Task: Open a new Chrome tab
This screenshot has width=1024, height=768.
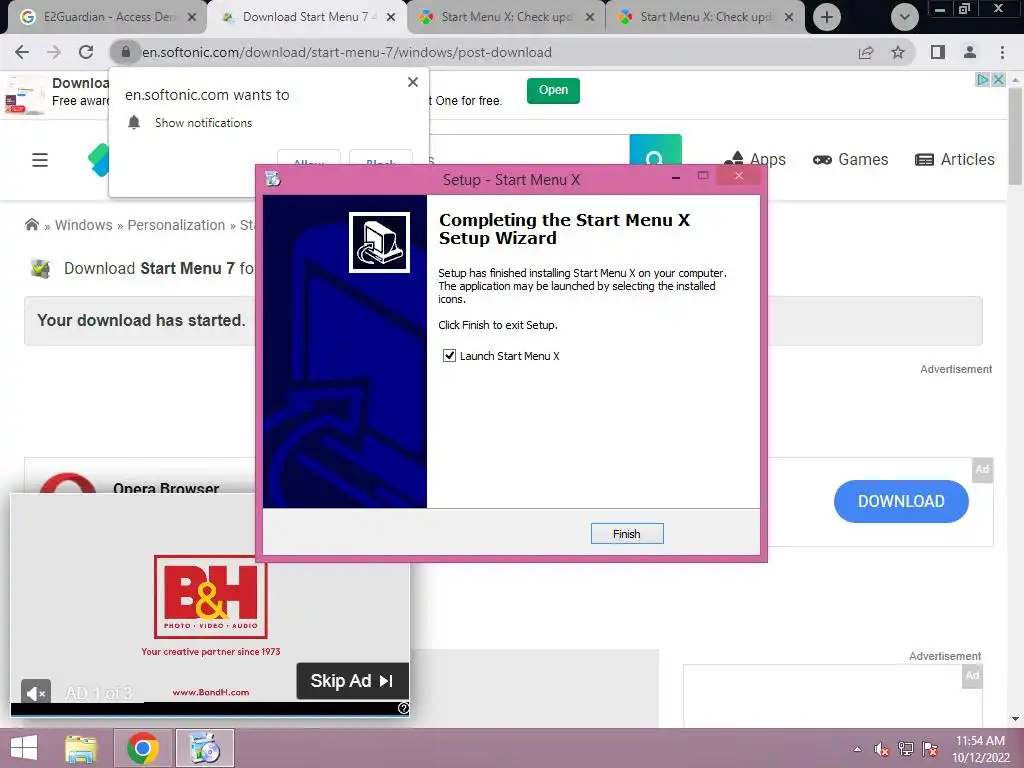Action: pos(827,17)
